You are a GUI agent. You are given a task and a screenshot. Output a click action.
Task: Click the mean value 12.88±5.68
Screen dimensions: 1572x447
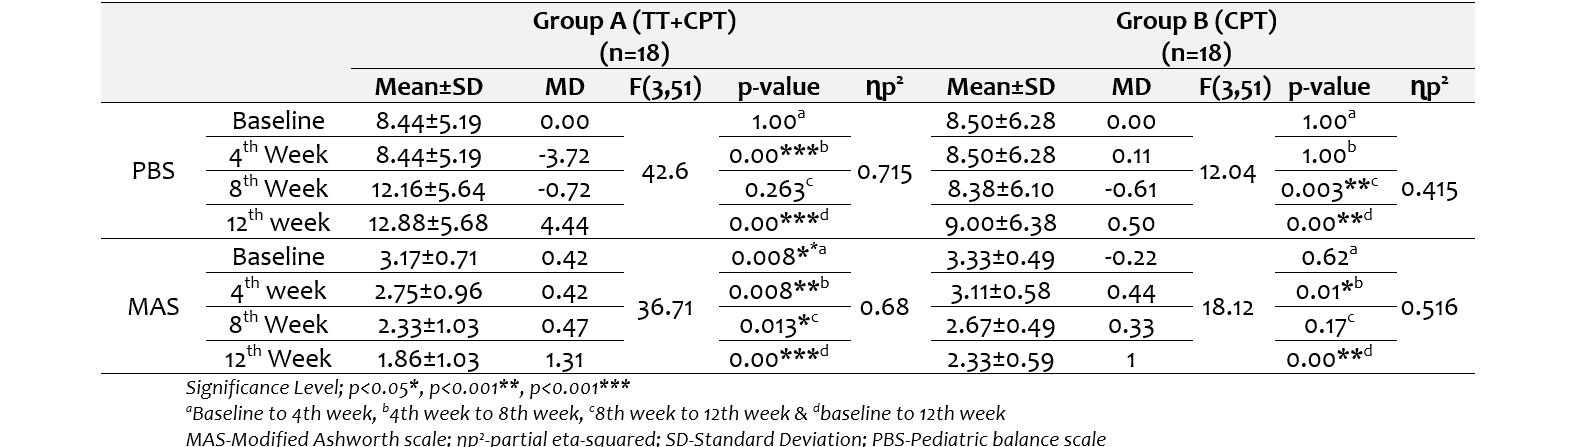tap(429, 224)
